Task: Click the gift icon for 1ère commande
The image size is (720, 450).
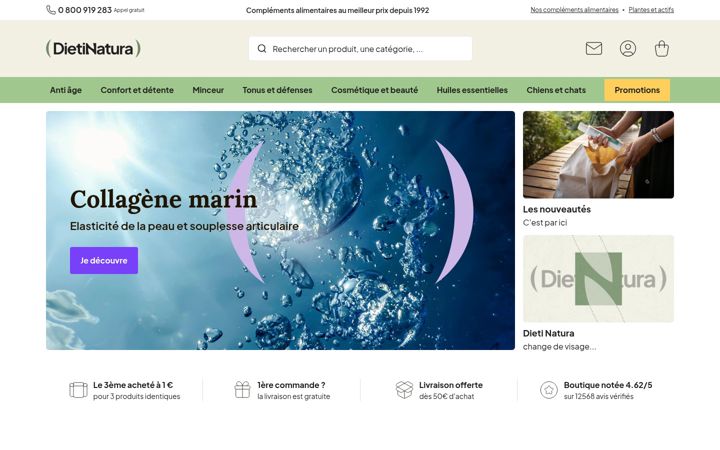Action: point(242,390)
